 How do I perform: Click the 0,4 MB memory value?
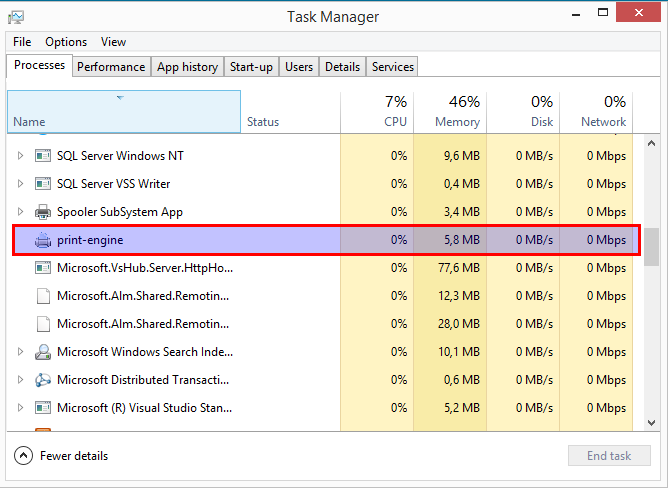462,184
